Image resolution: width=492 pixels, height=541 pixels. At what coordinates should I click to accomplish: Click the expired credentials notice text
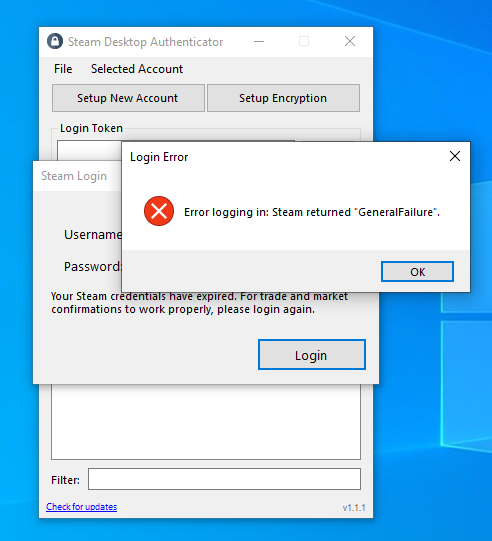(199, 303)
